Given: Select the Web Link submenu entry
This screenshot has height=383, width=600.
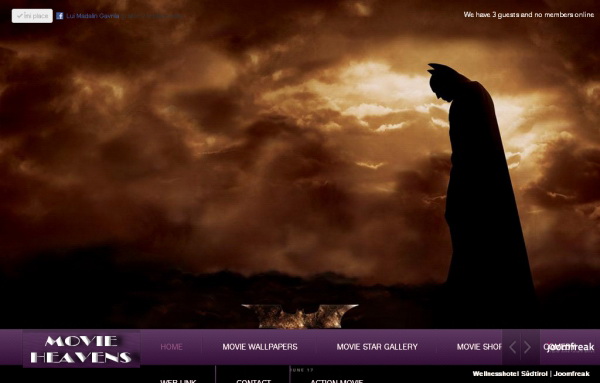Looking at the screenshot, I should click(178, 381).
